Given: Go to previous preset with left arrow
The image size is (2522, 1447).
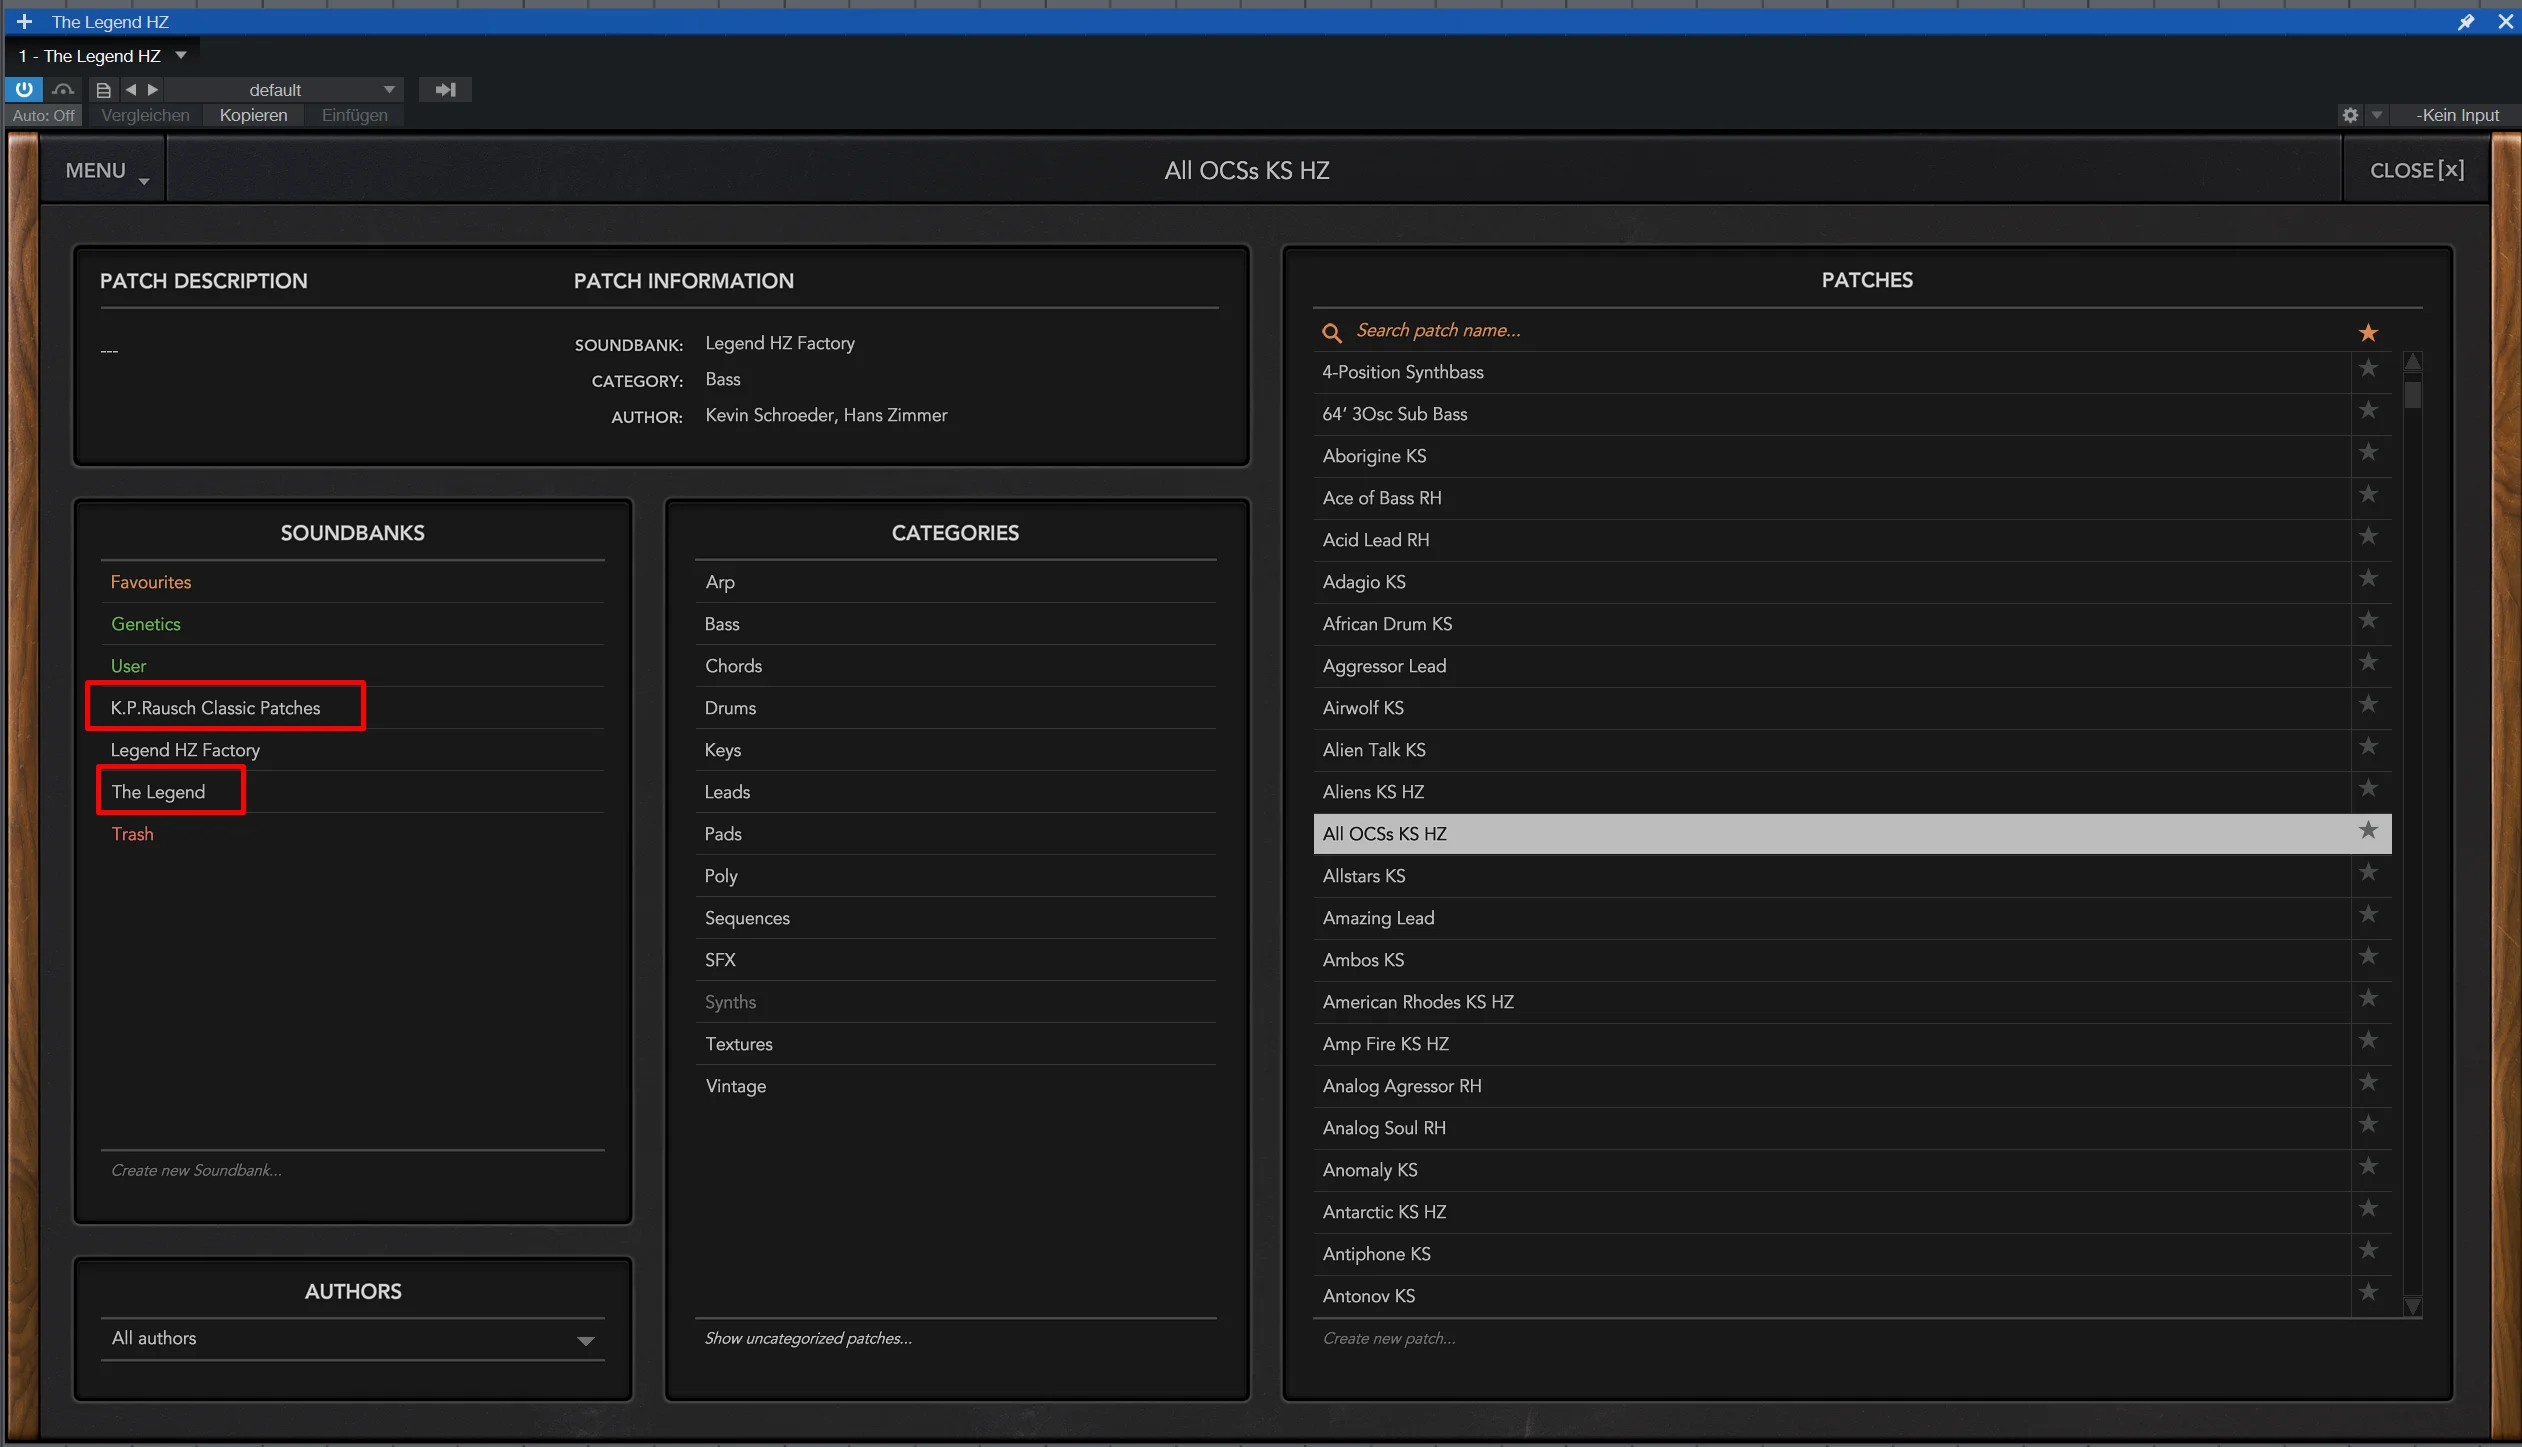Looking at the screenshot, I should 131,90.
